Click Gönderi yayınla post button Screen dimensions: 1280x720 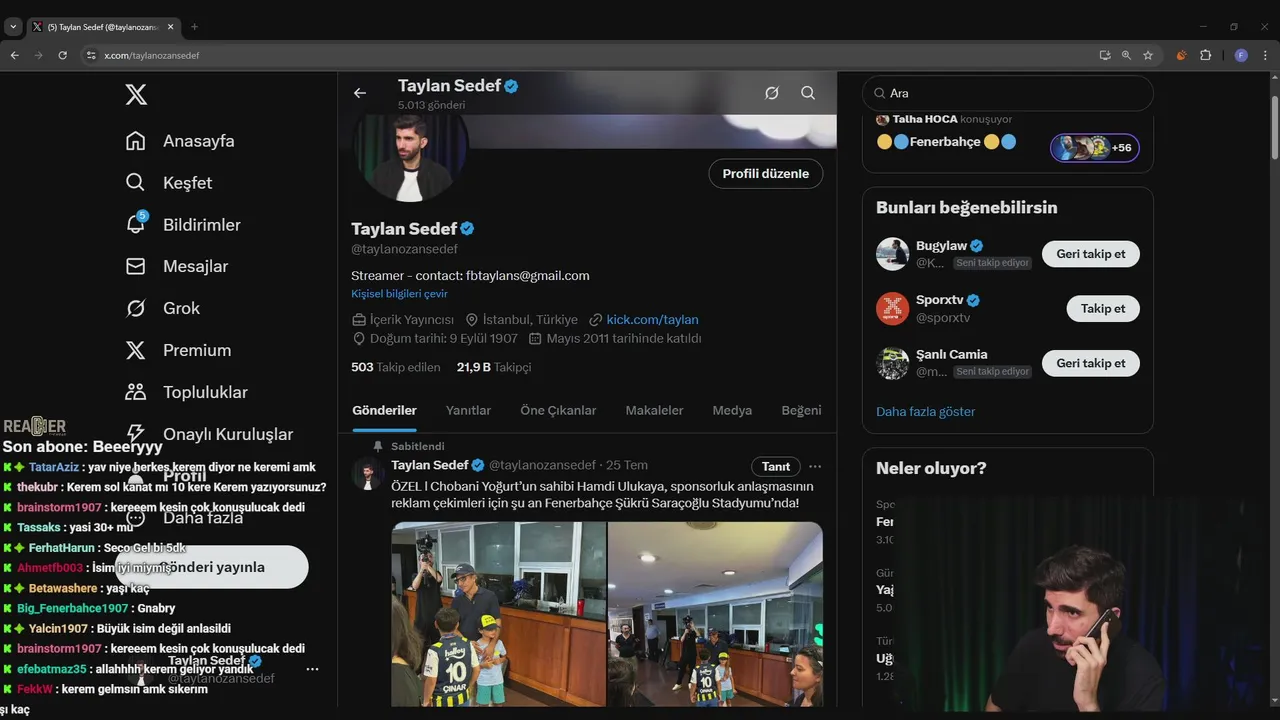tap(212, 567)
